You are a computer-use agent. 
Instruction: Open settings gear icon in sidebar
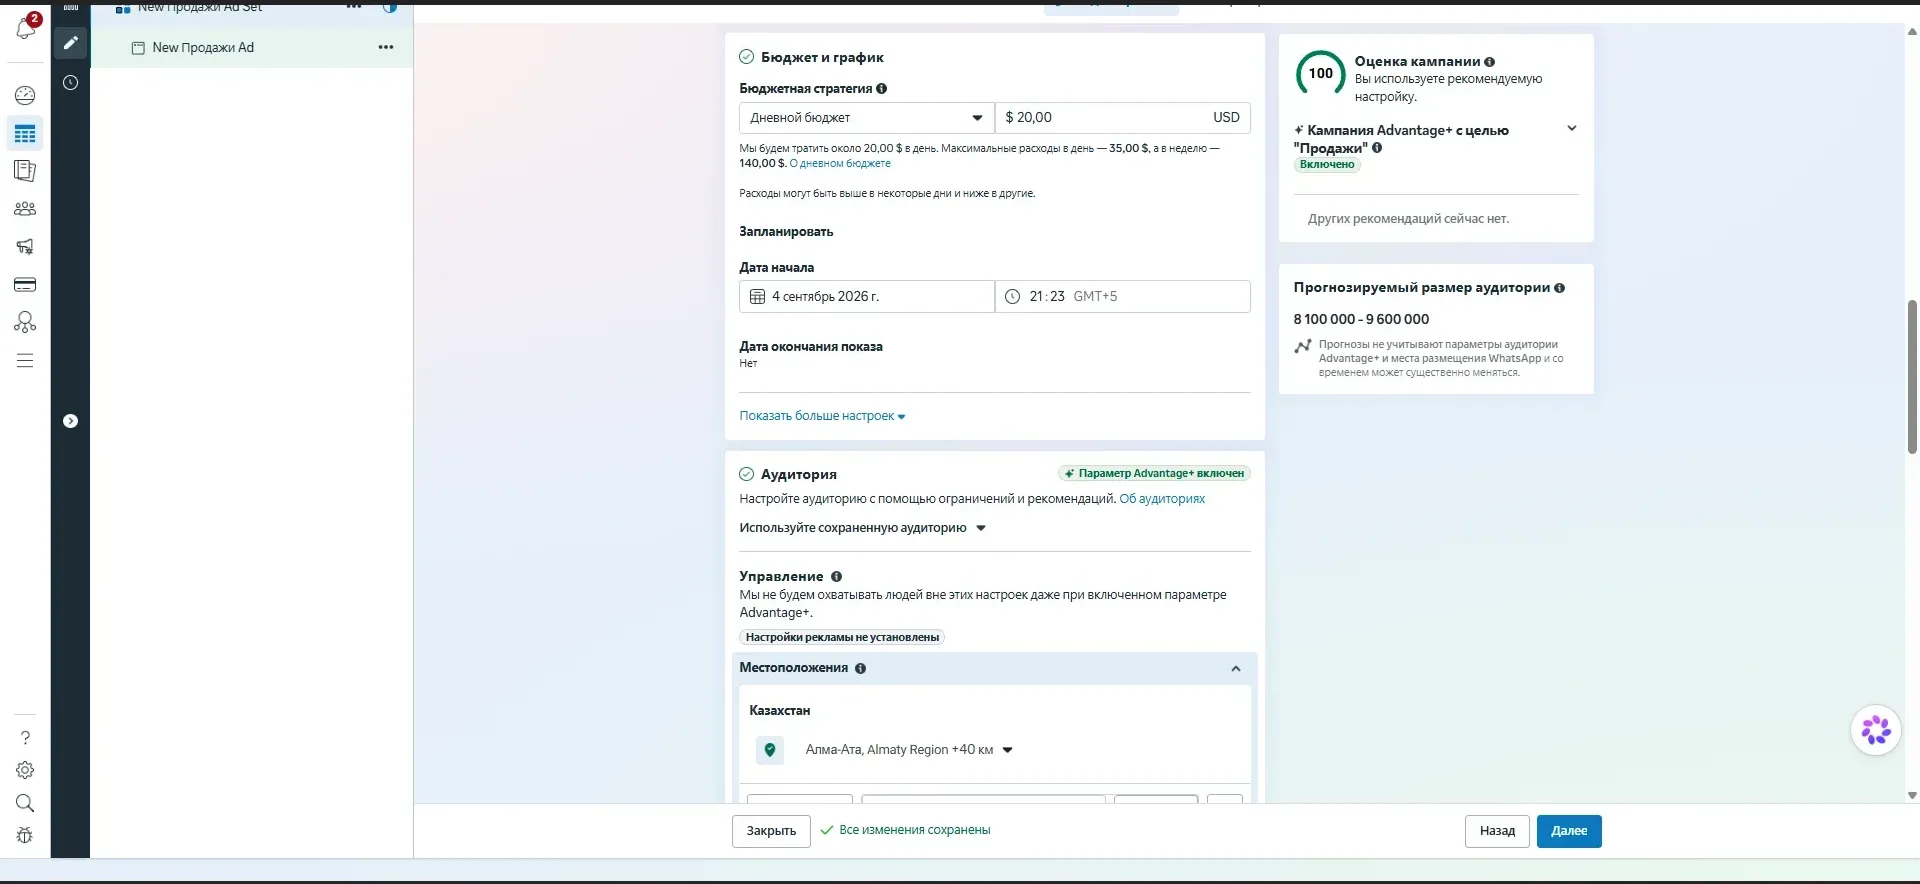tap(25, 770)
